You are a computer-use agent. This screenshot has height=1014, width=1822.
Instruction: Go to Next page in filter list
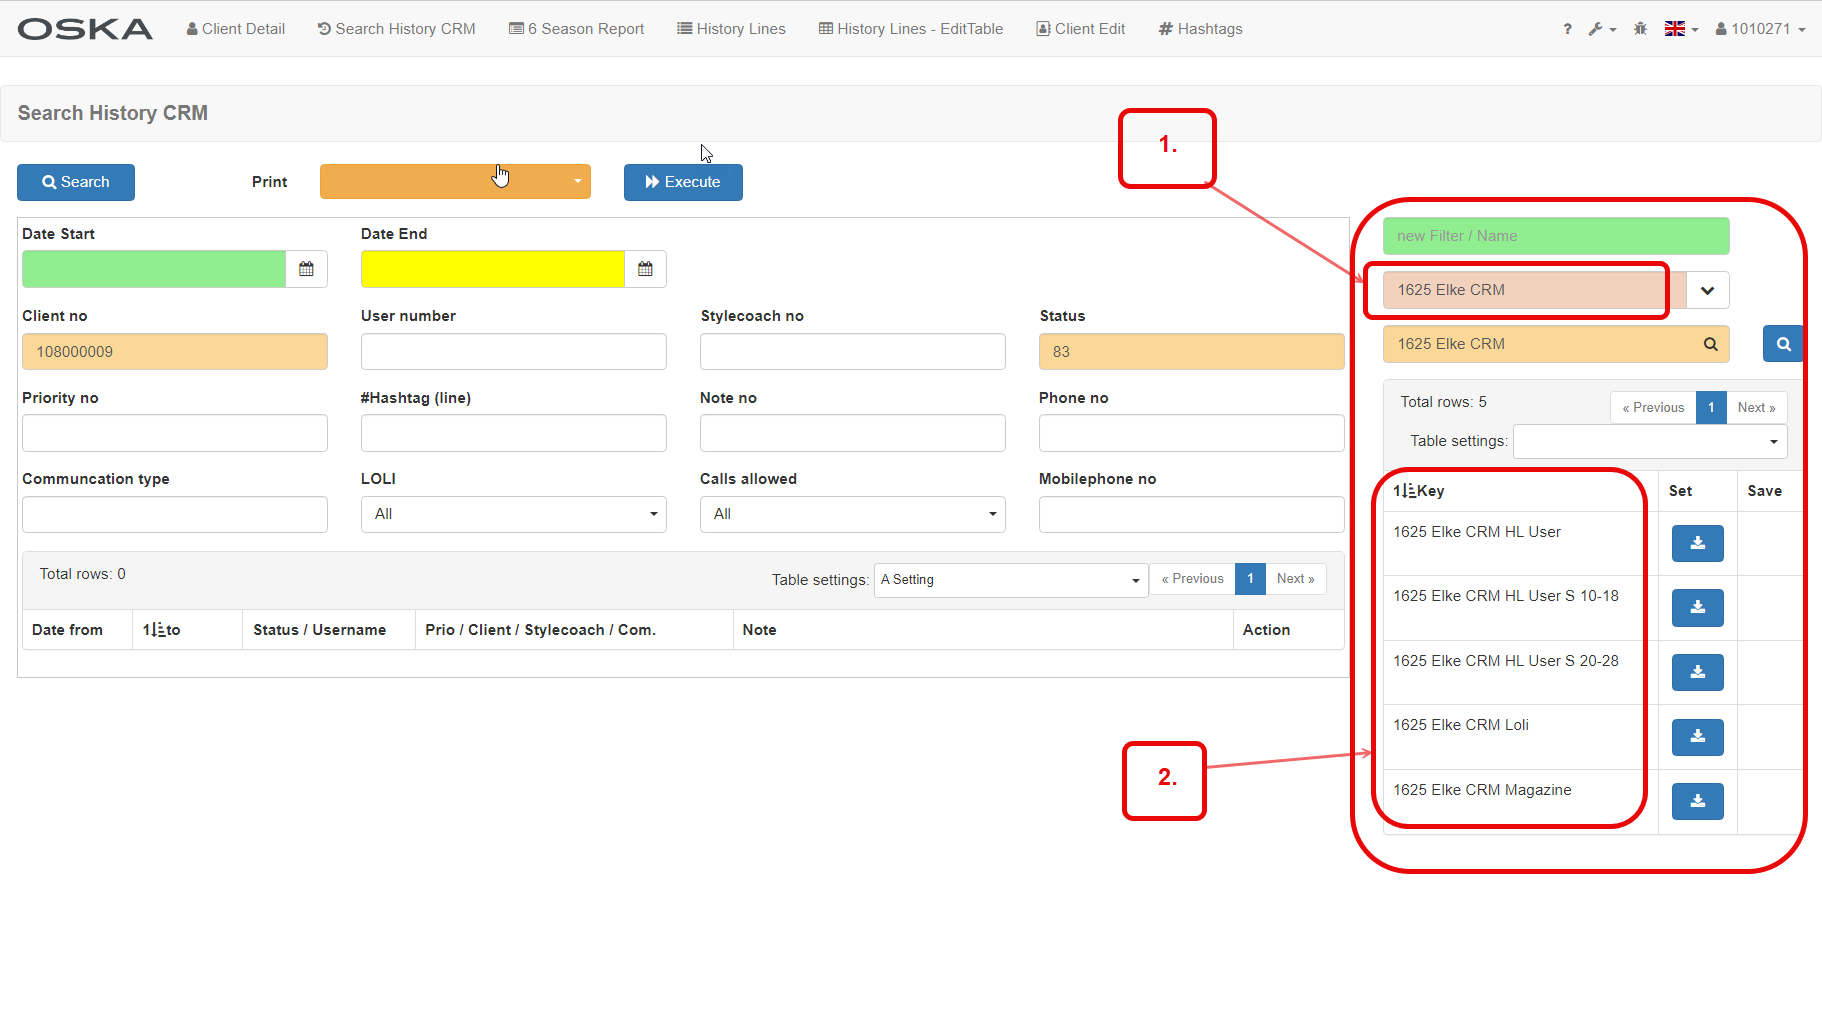1757,408
